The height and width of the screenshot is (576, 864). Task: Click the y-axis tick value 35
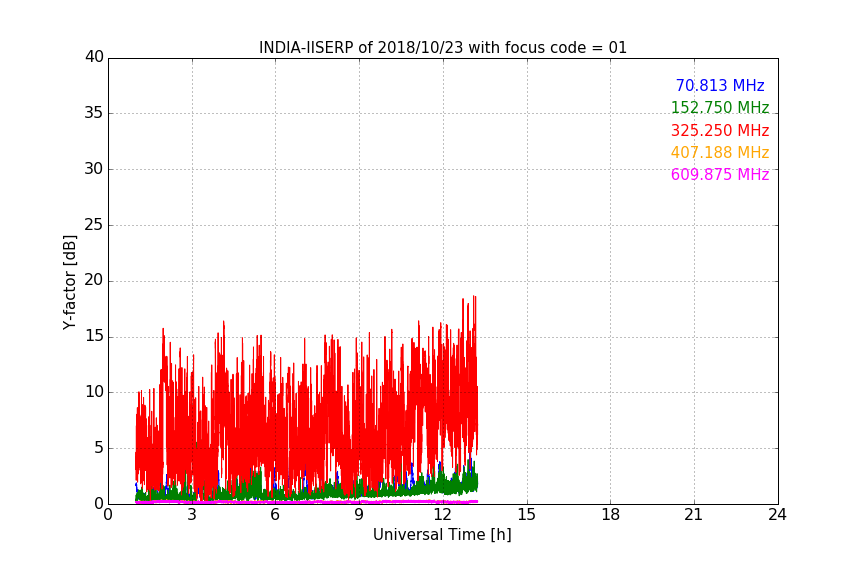(x=94, y=113)
